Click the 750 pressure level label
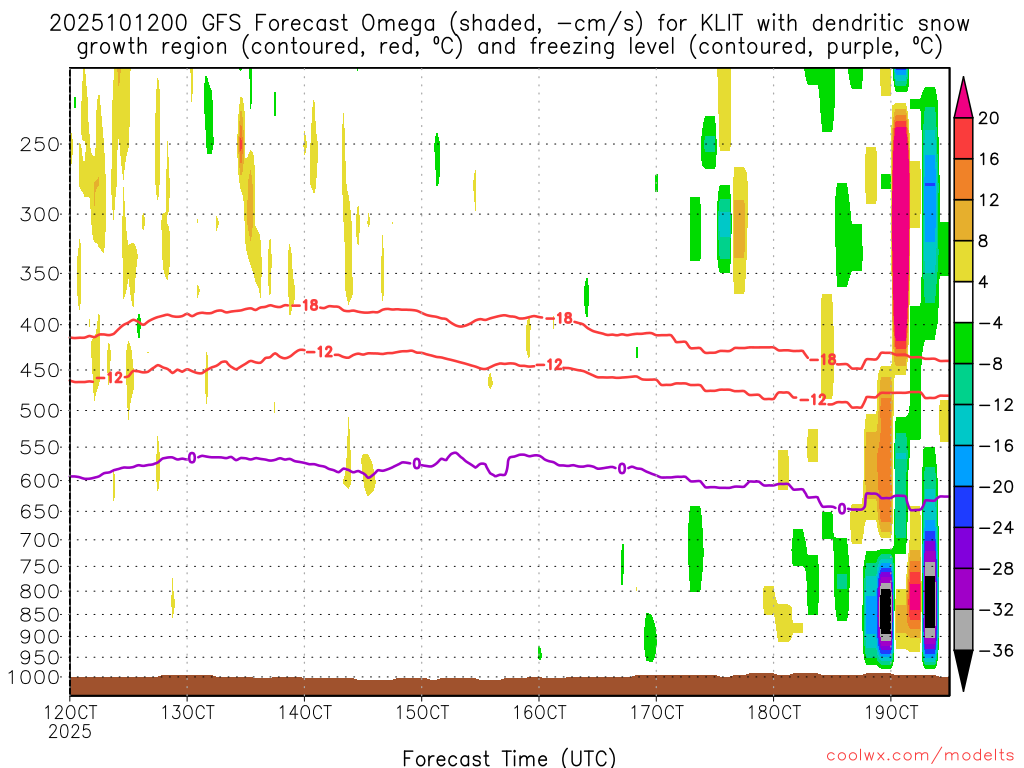The width and height of the screenshot is (1024, 768). pyautogui.click(x=40, y=567)
